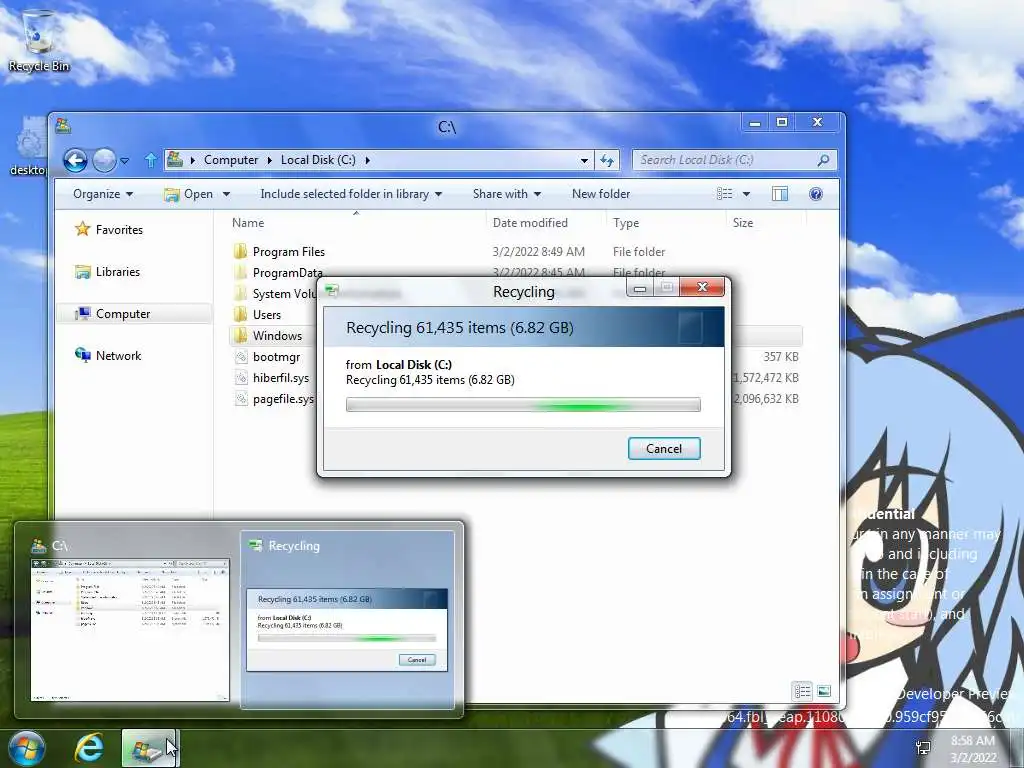Click the Program Files folder icon
The height and width of the screenshot is (768, 1024).
241,252
